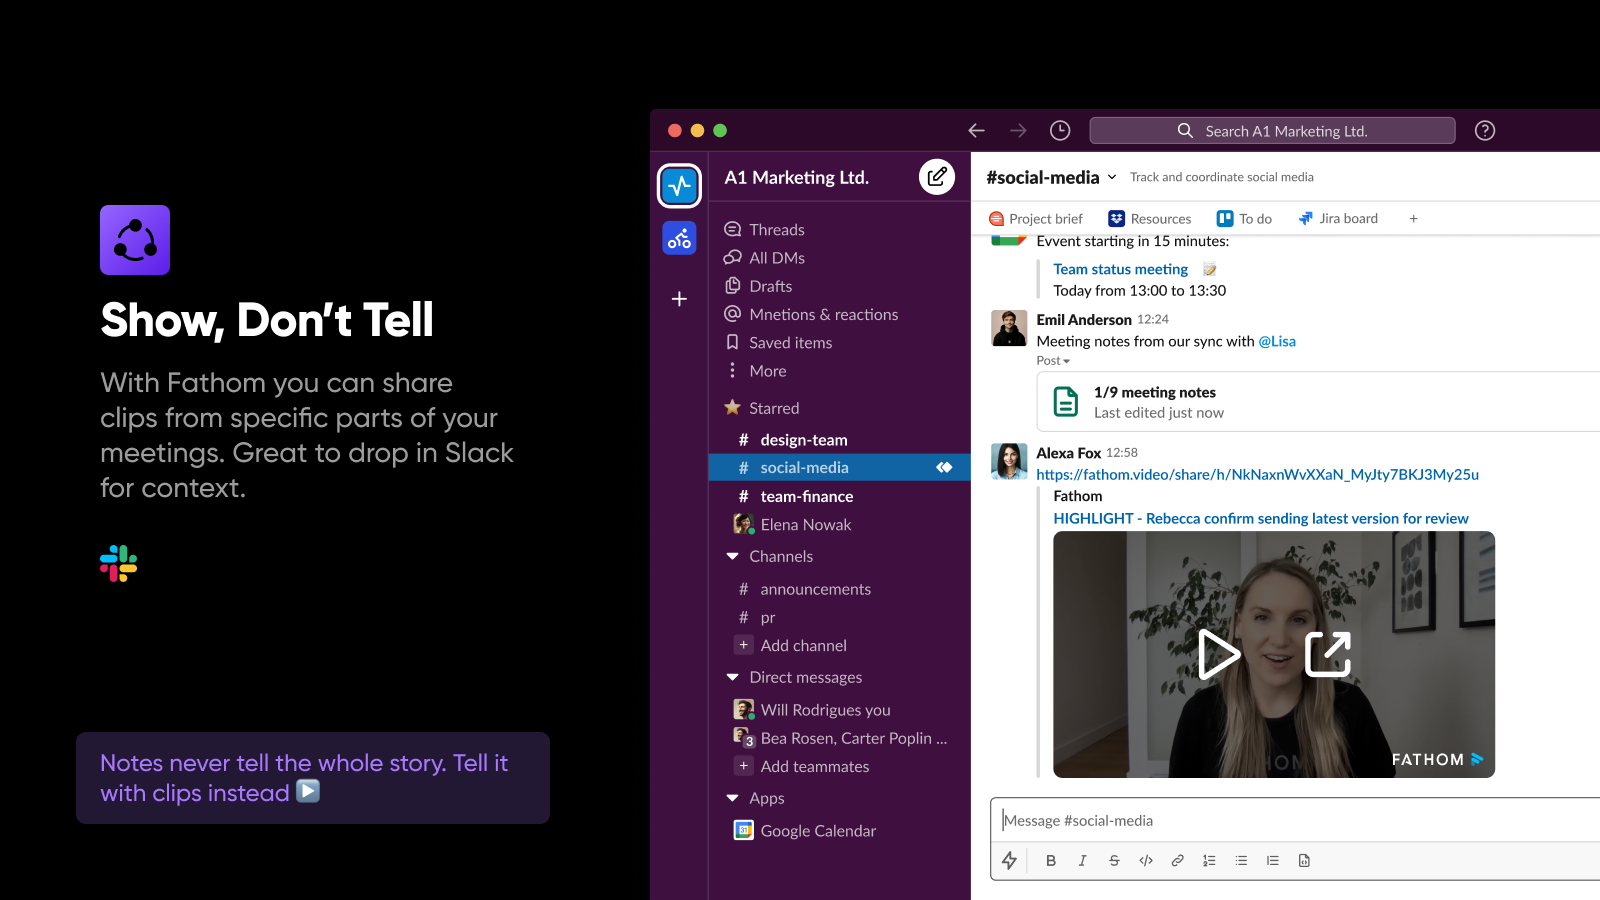
Task: Click the help question mark icon
Action: (x=1485, y=130)
